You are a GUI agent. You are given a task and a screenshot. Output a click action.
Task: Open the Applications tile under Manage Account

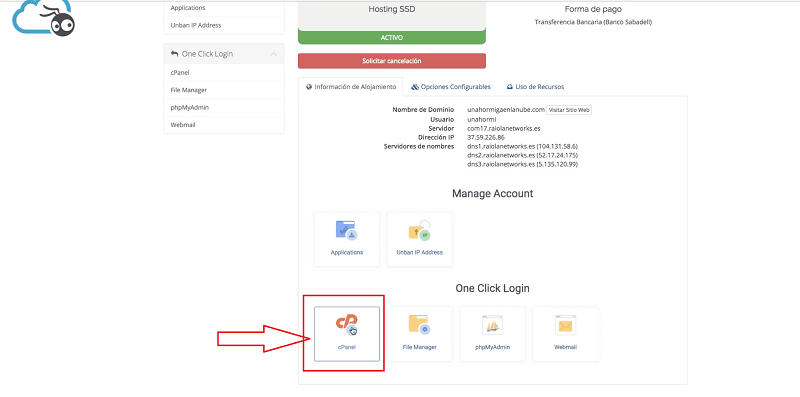[x=346, y=239]
